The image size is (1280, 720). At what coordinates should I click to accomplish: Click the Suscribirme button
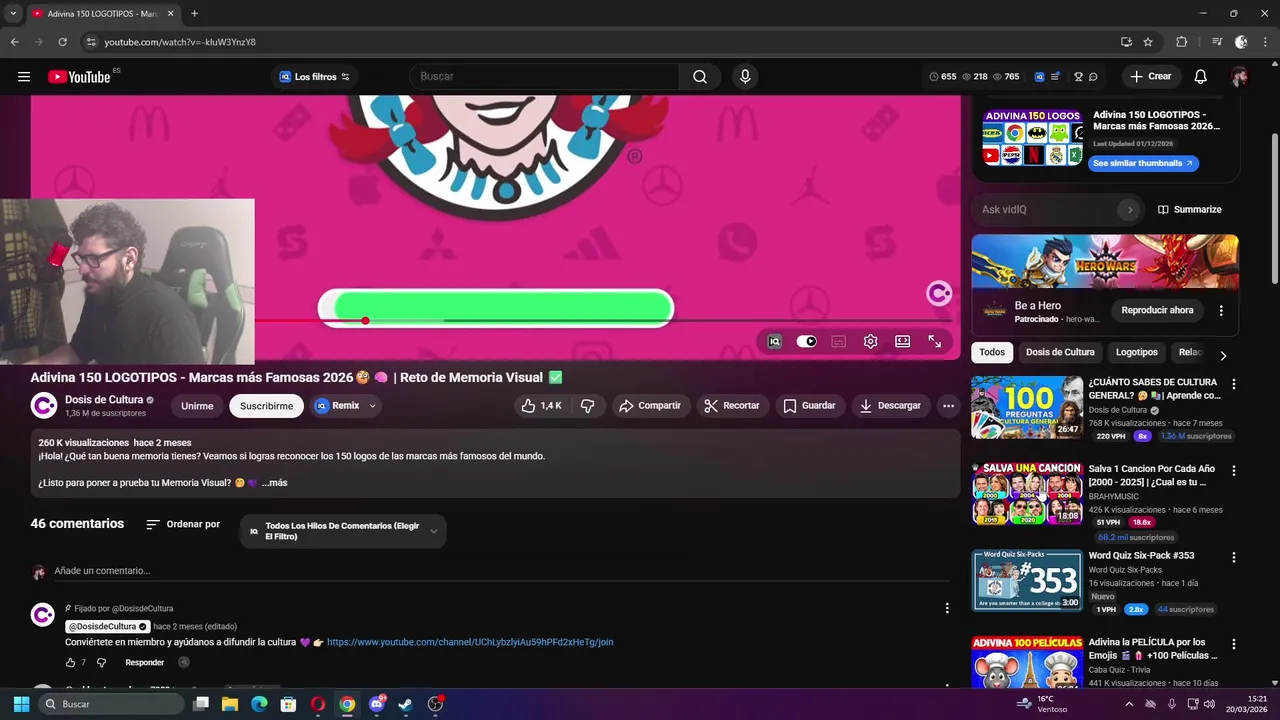click(x=266, y=406)
